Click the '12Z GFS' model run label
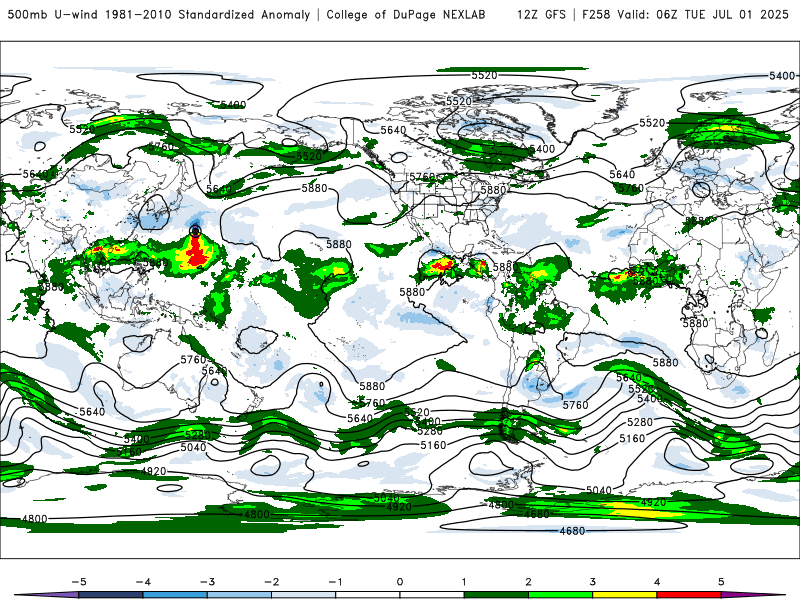 (x=541, y=15)
